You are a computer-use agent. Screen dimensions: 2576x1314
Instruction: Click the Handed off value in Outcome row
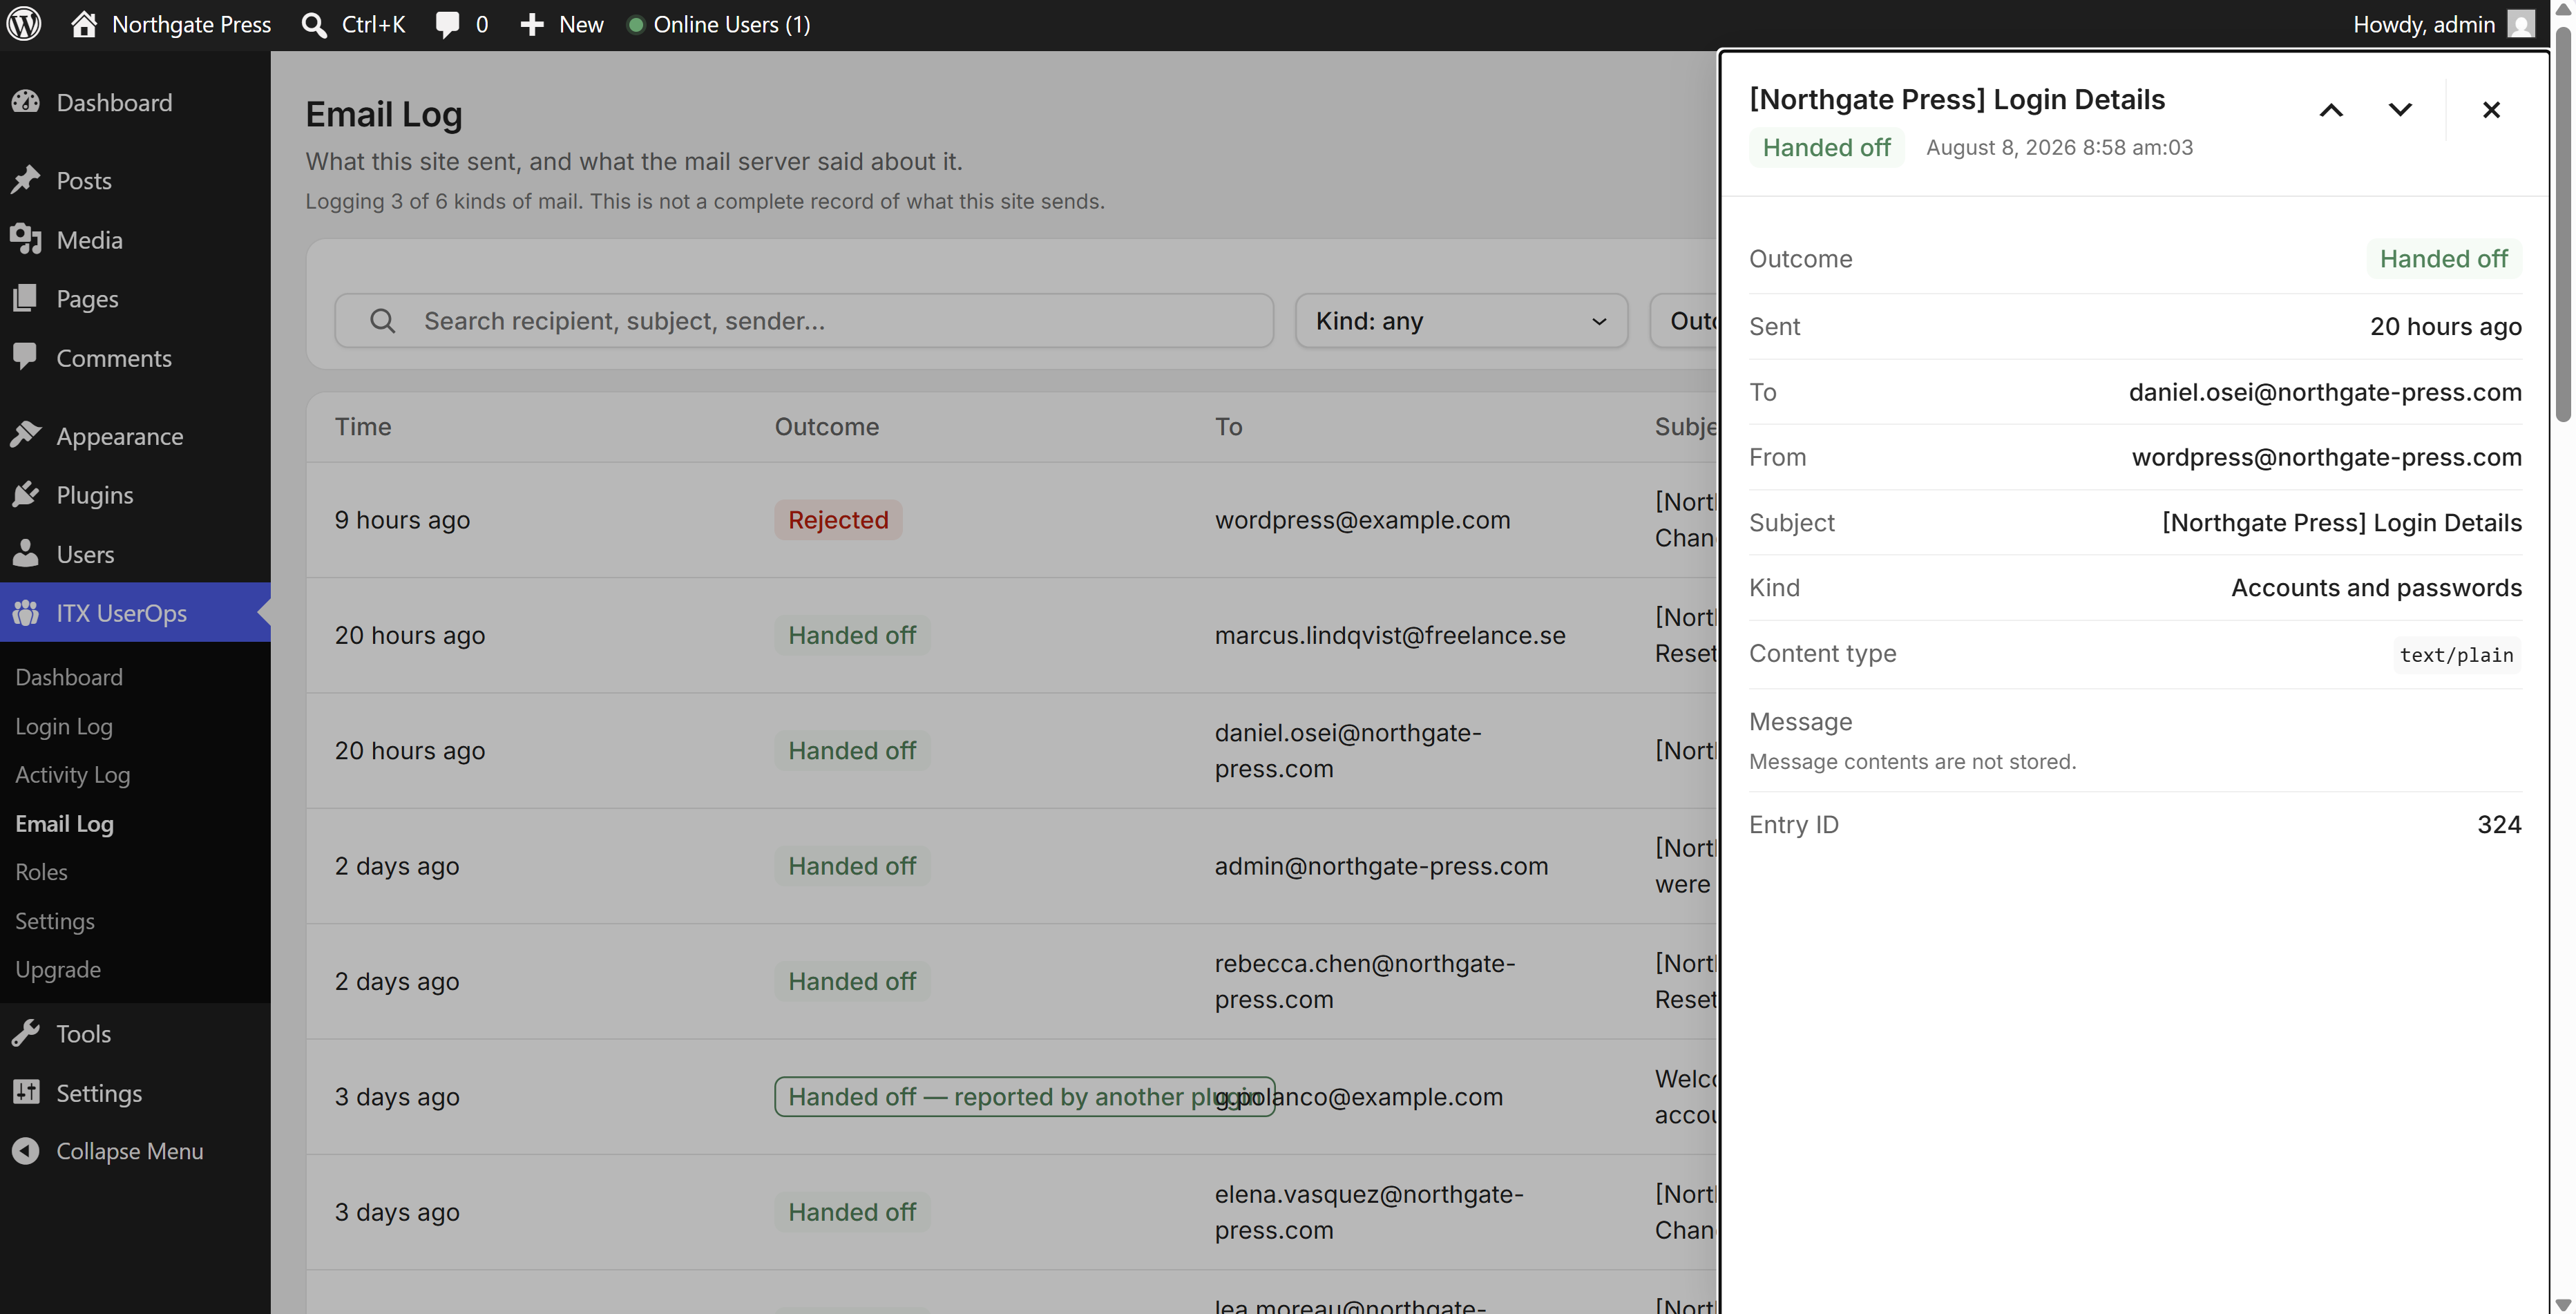(x=2443, y=259)
